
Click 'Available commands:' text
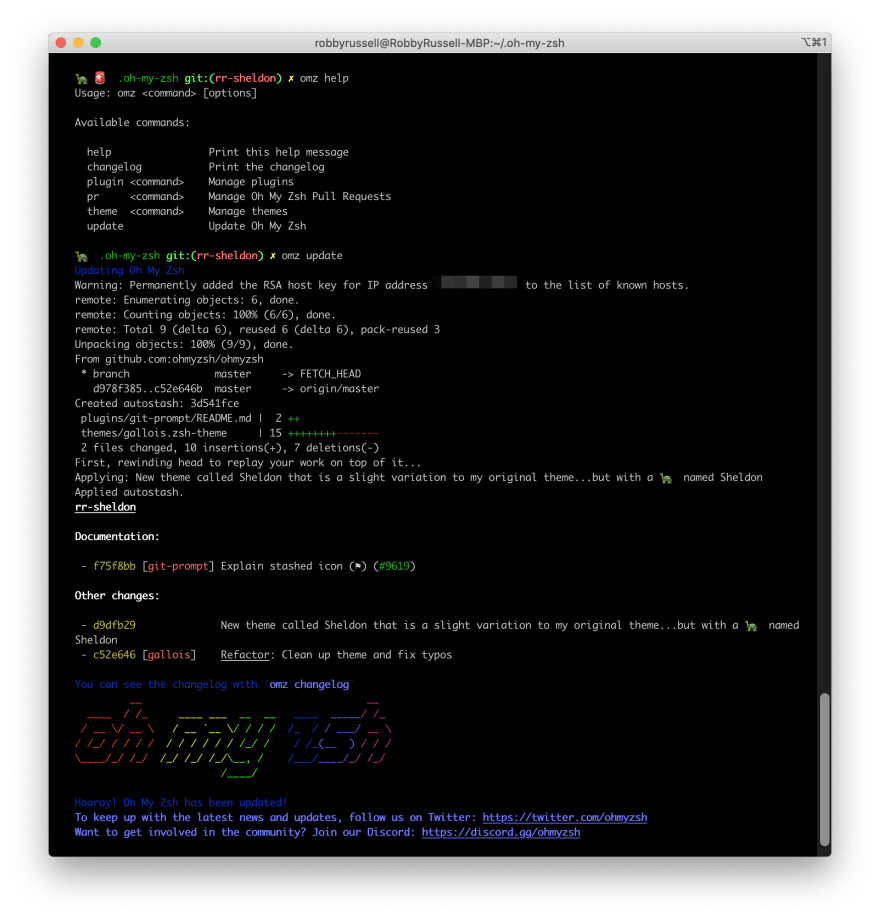132,122
